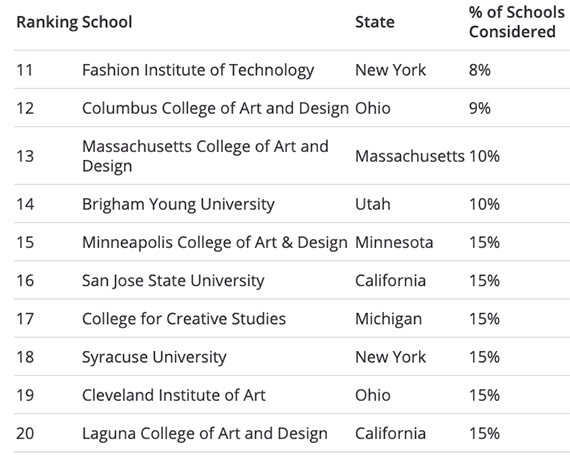
Task: Click the State column header
Action: click(x=374, y=22)
